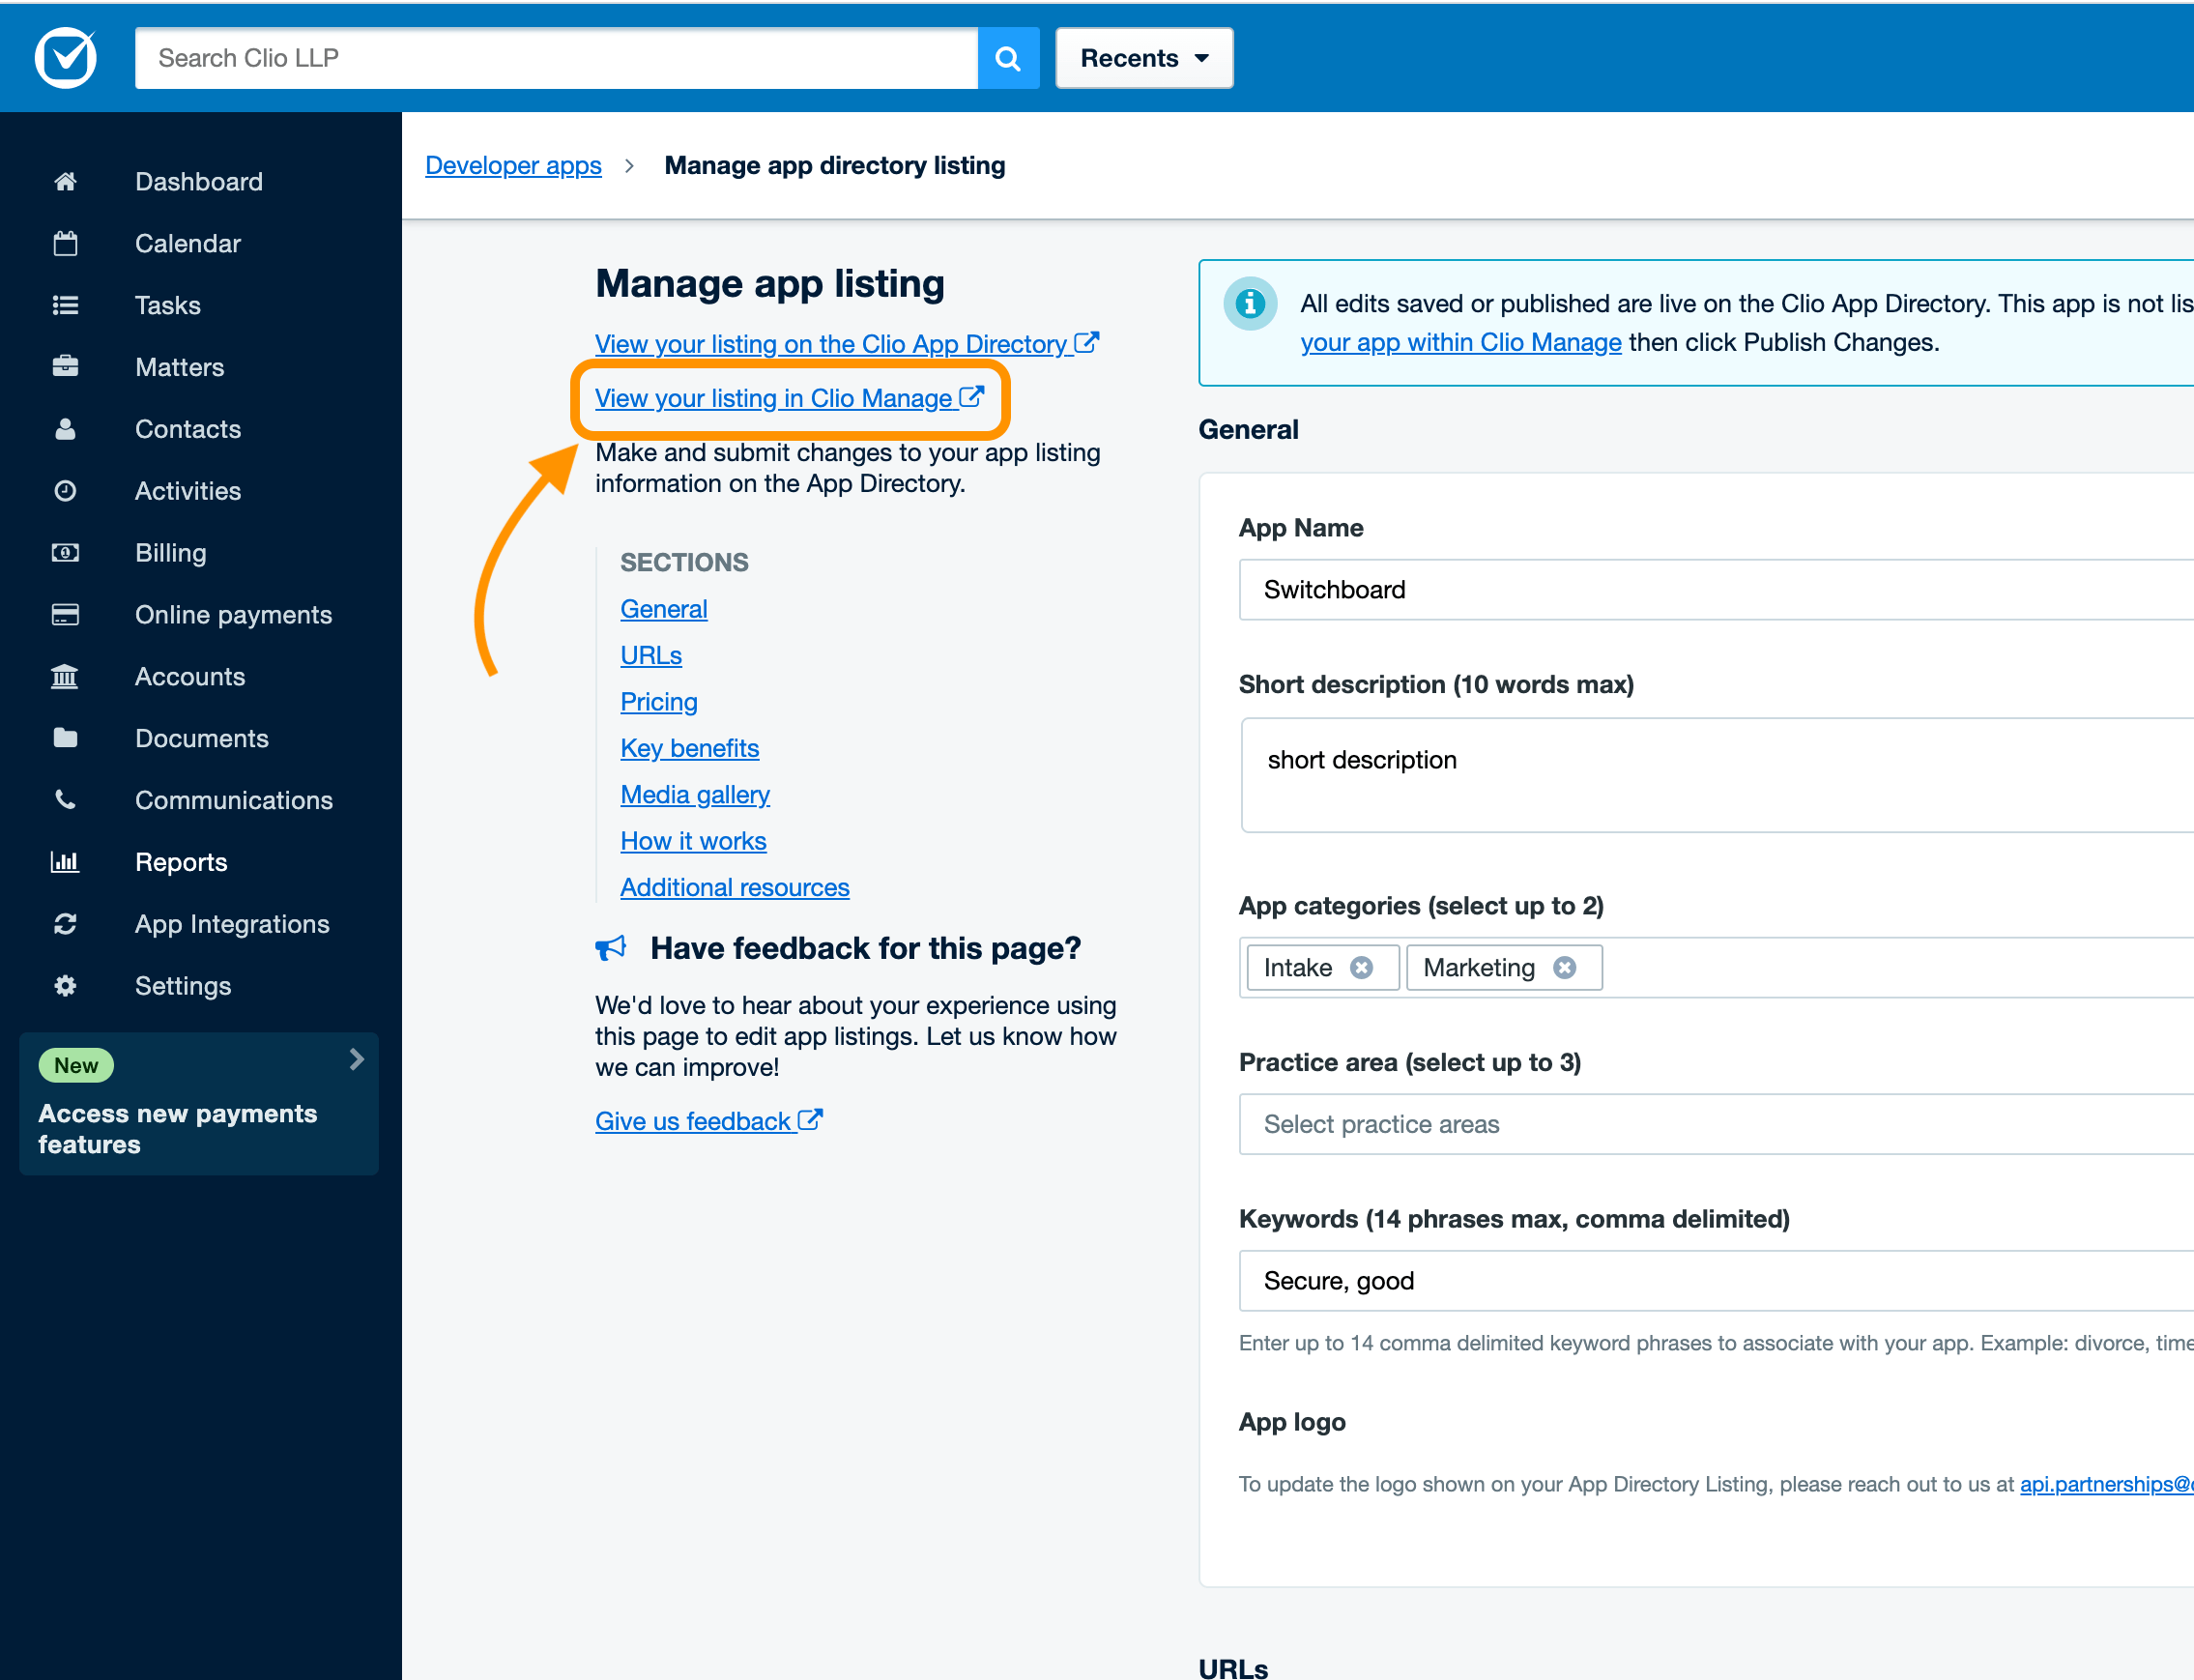This screenshot has height=1680, width=2194.
Task: Remove the Marketing app category tag
Action: 1564,967
